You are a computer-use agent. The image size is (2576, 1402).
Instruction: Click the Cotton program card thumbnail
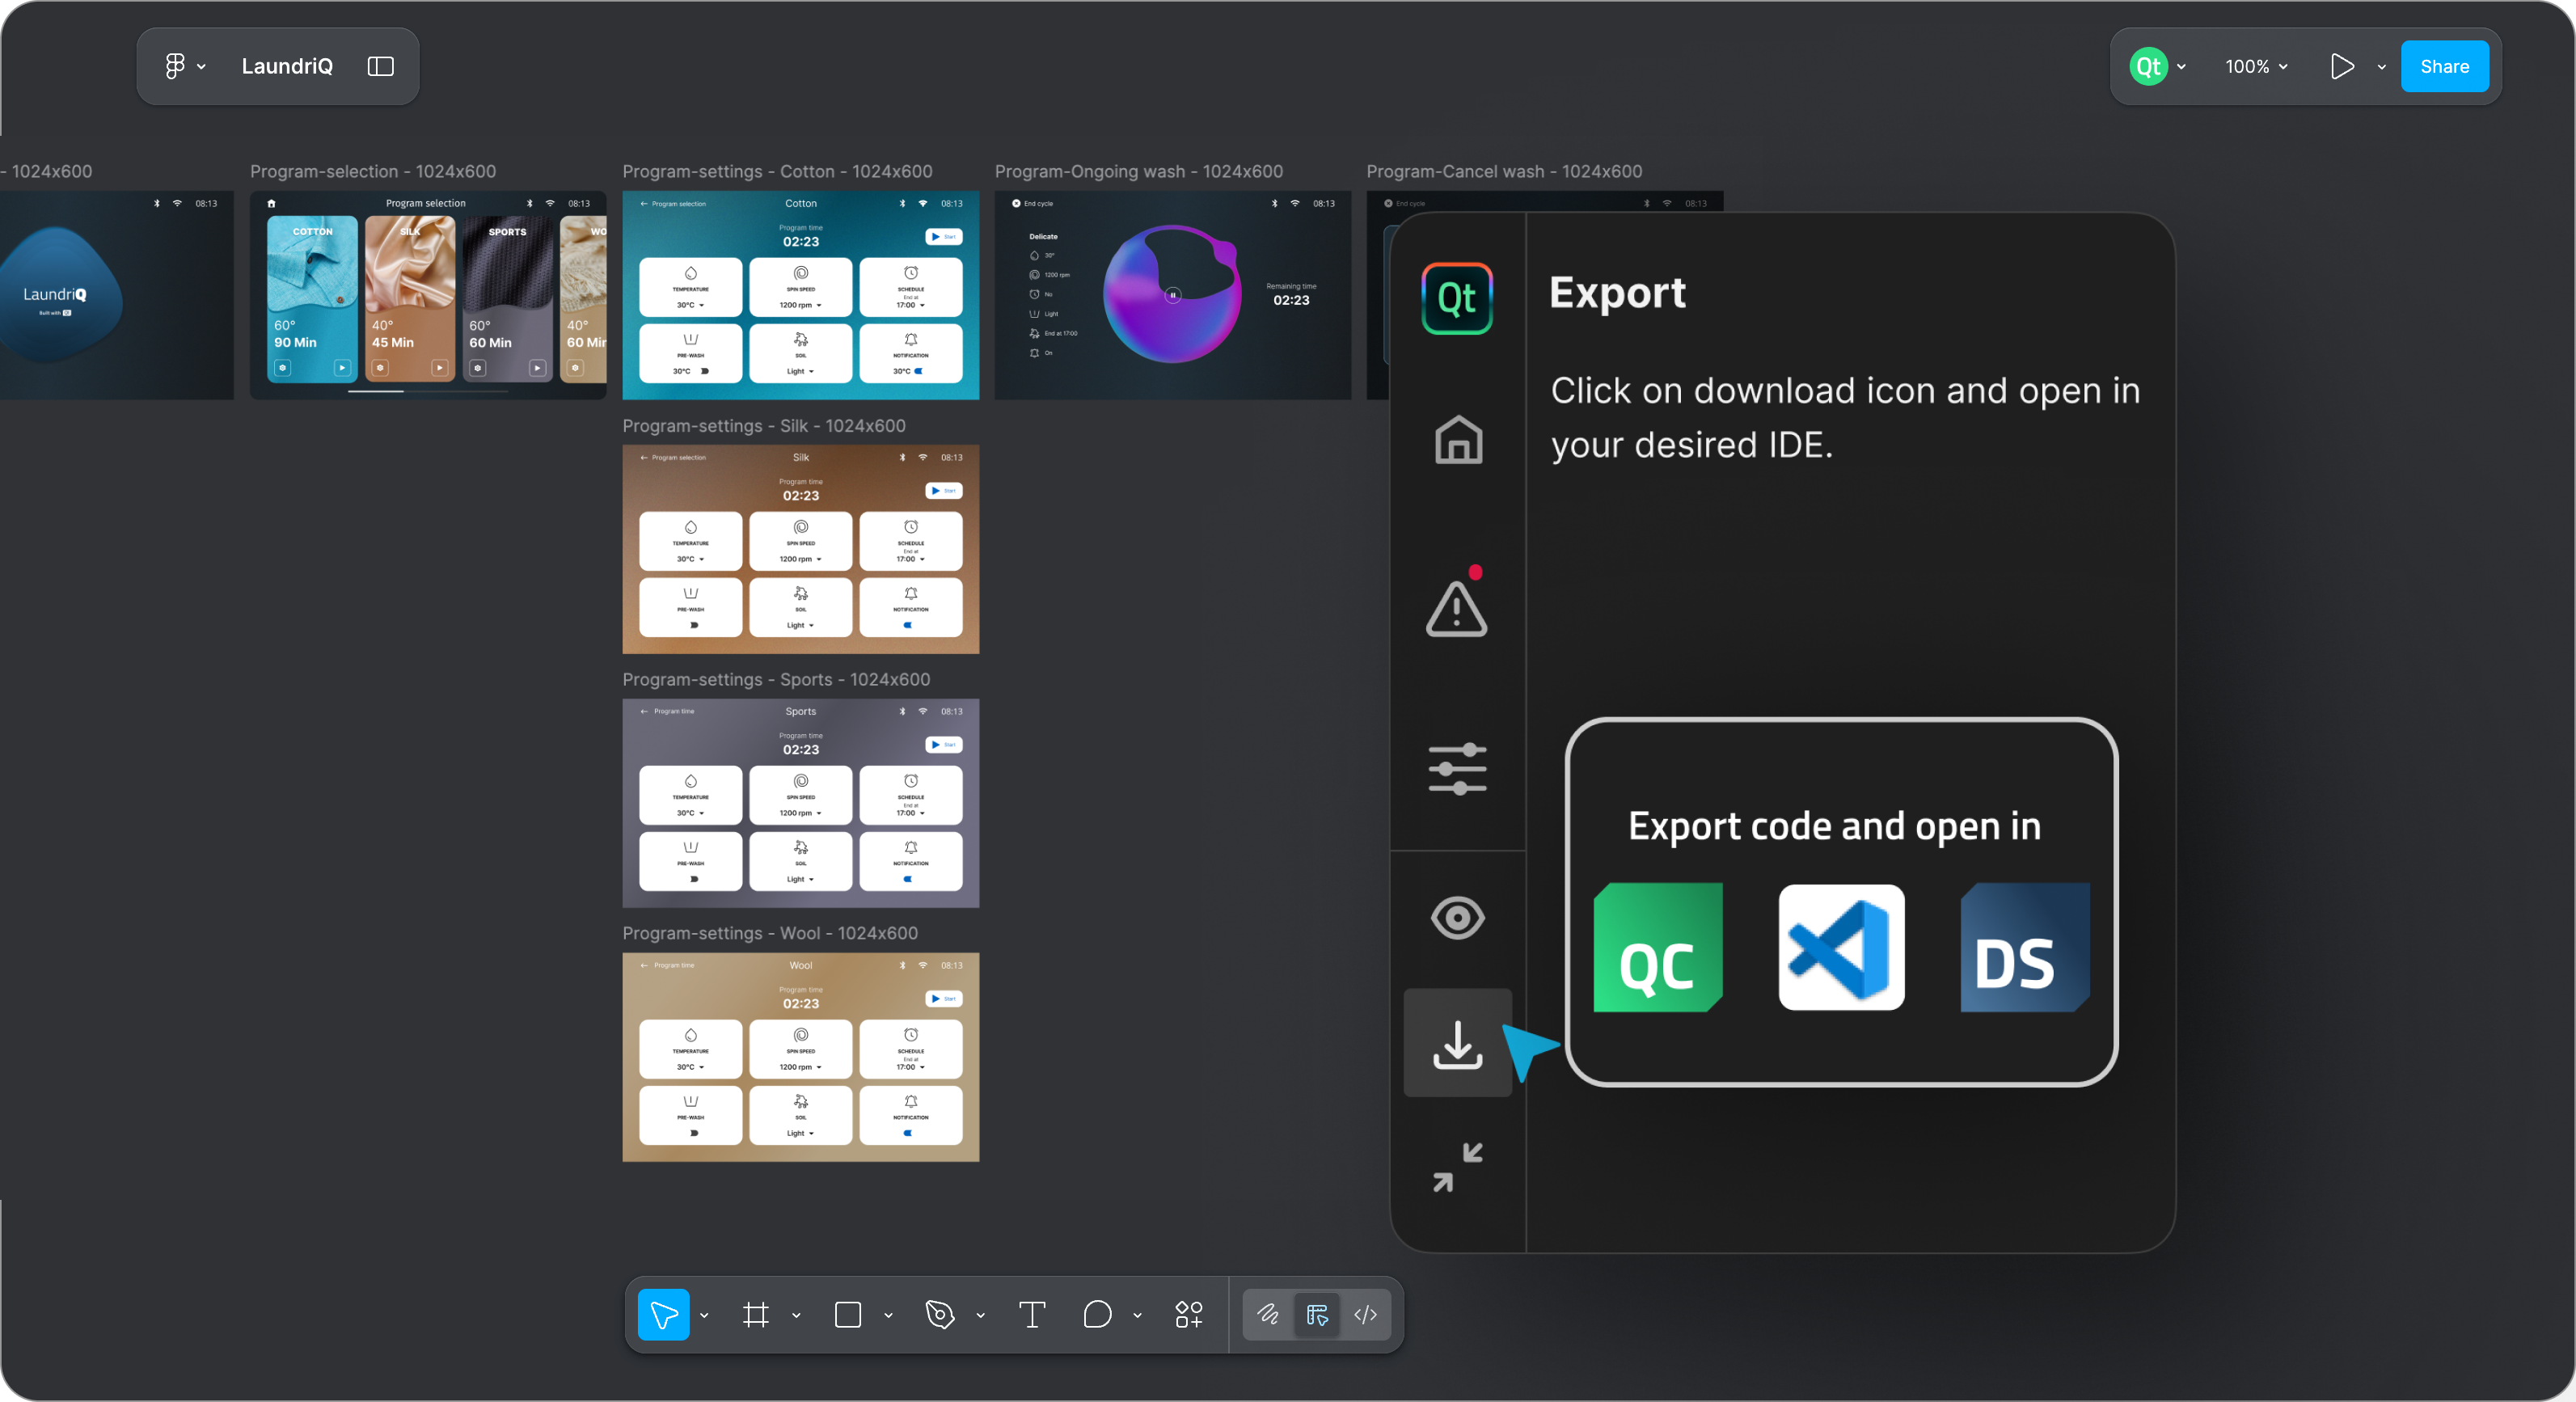pos(312,299)
